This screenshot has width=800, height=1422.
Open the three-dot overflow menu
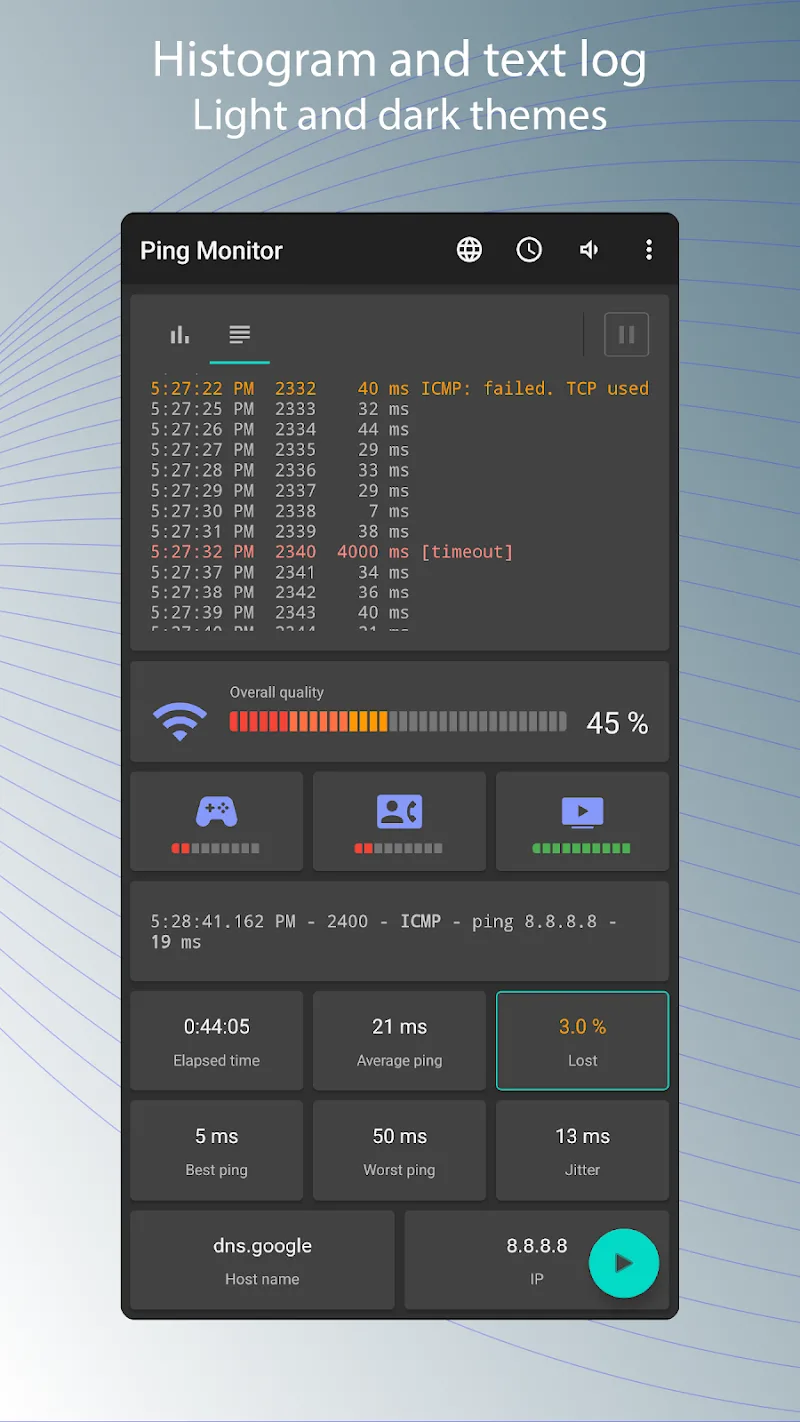649,250
